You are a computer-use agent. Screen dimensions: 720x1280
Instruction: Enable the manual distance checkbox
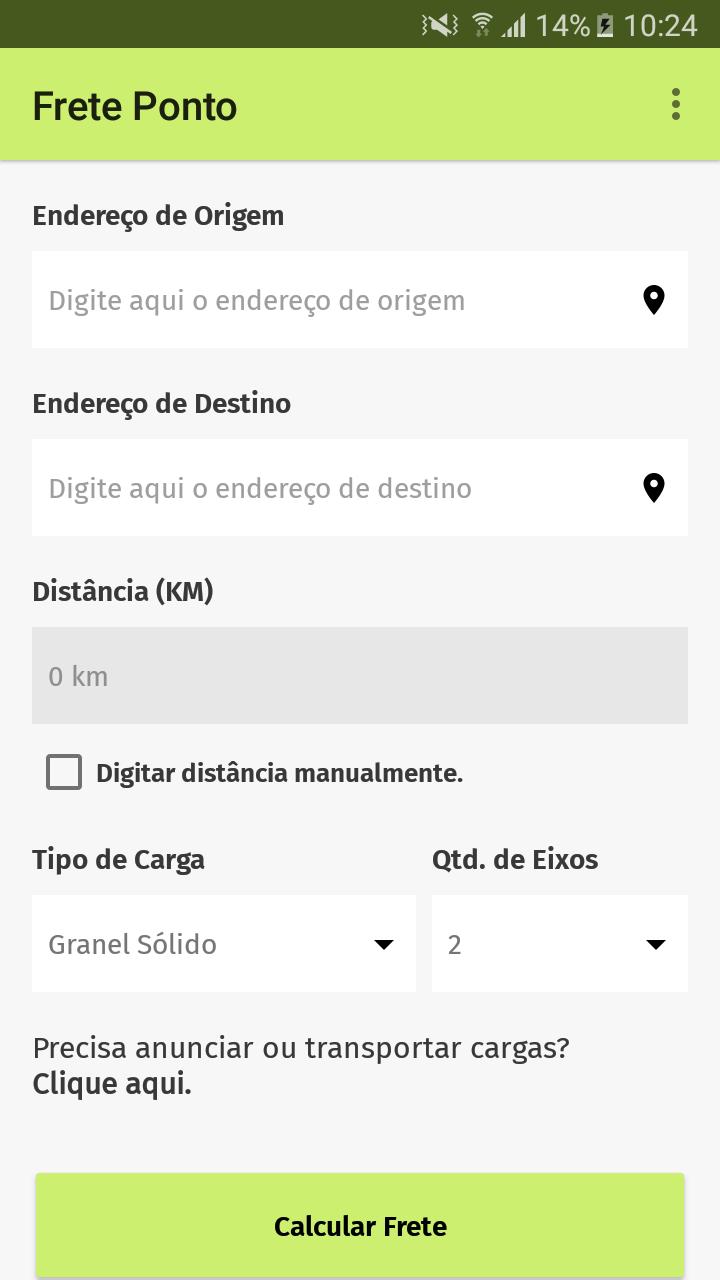[64, 772]
